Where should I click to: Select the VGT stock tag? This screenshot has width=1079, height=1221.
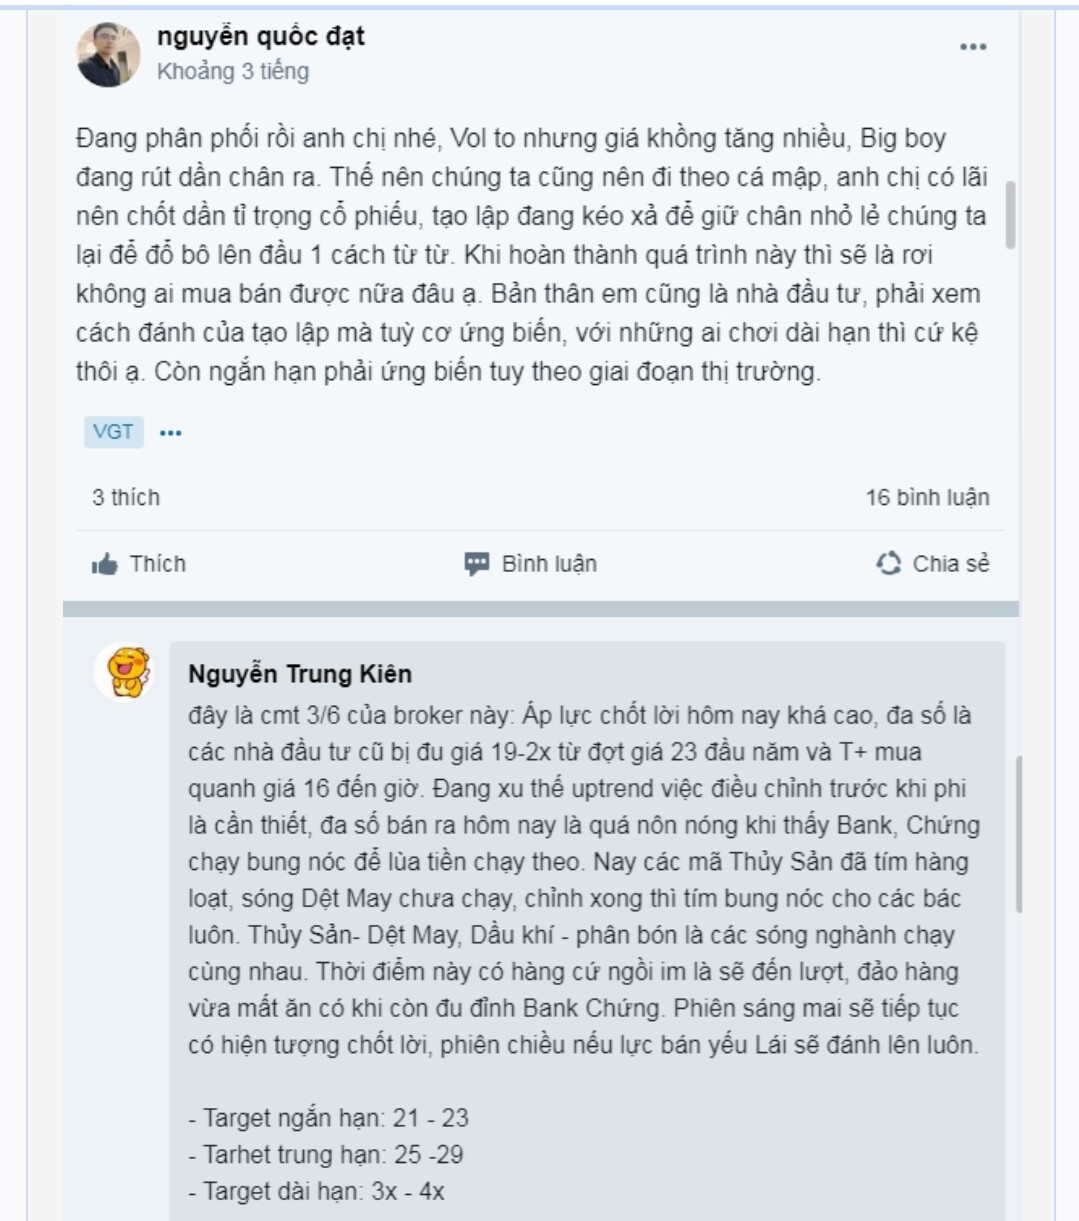coord(113,432)
